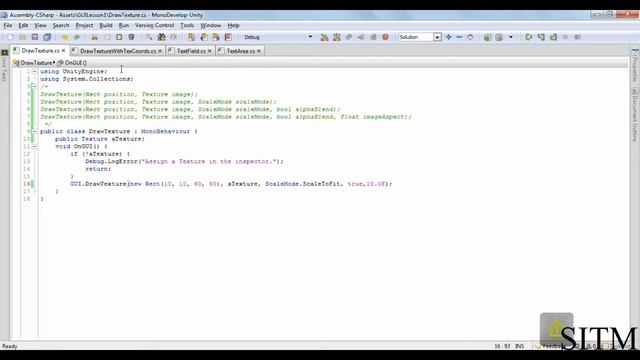
Task: Open the Window menu
Action: click(x=210, y=25)
